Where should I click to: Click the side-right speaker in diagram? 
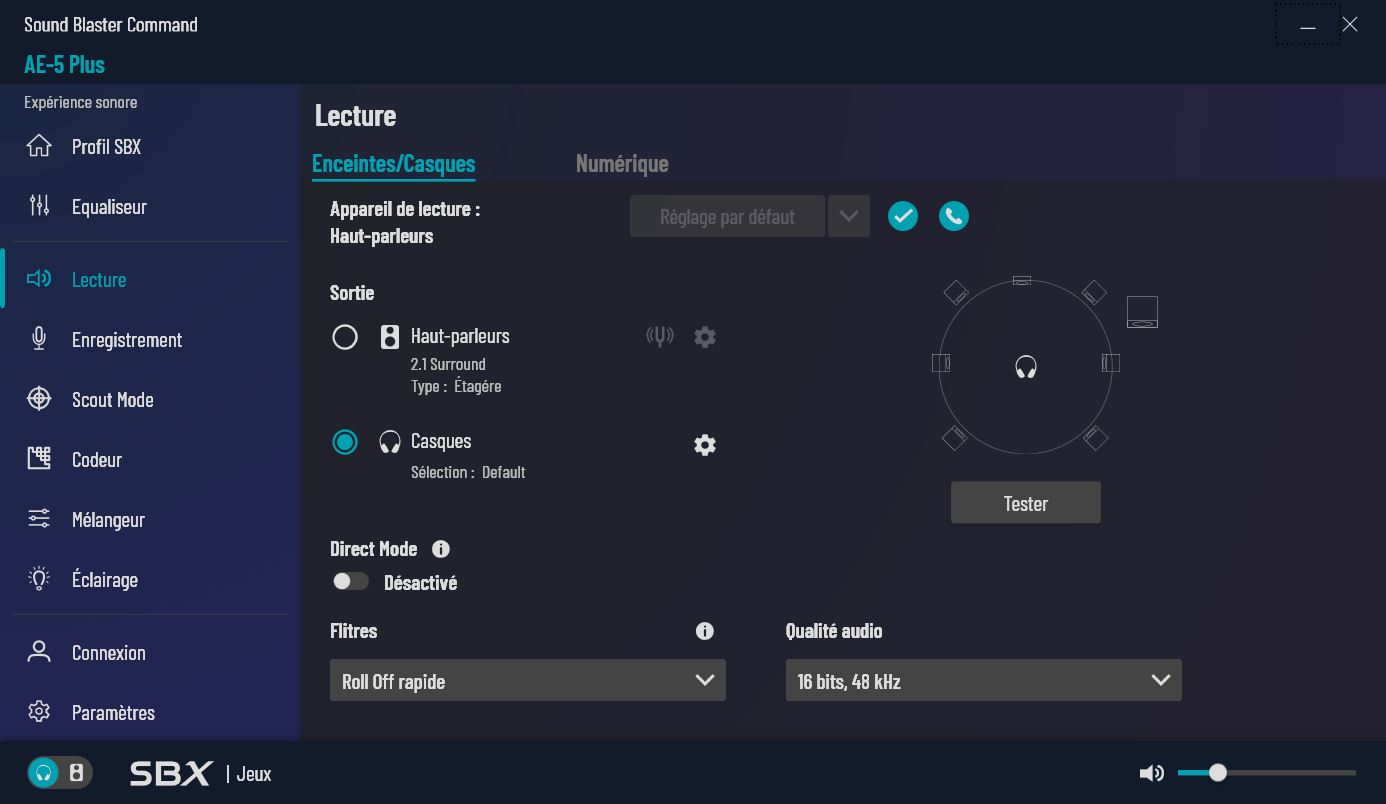[1111, 362]
